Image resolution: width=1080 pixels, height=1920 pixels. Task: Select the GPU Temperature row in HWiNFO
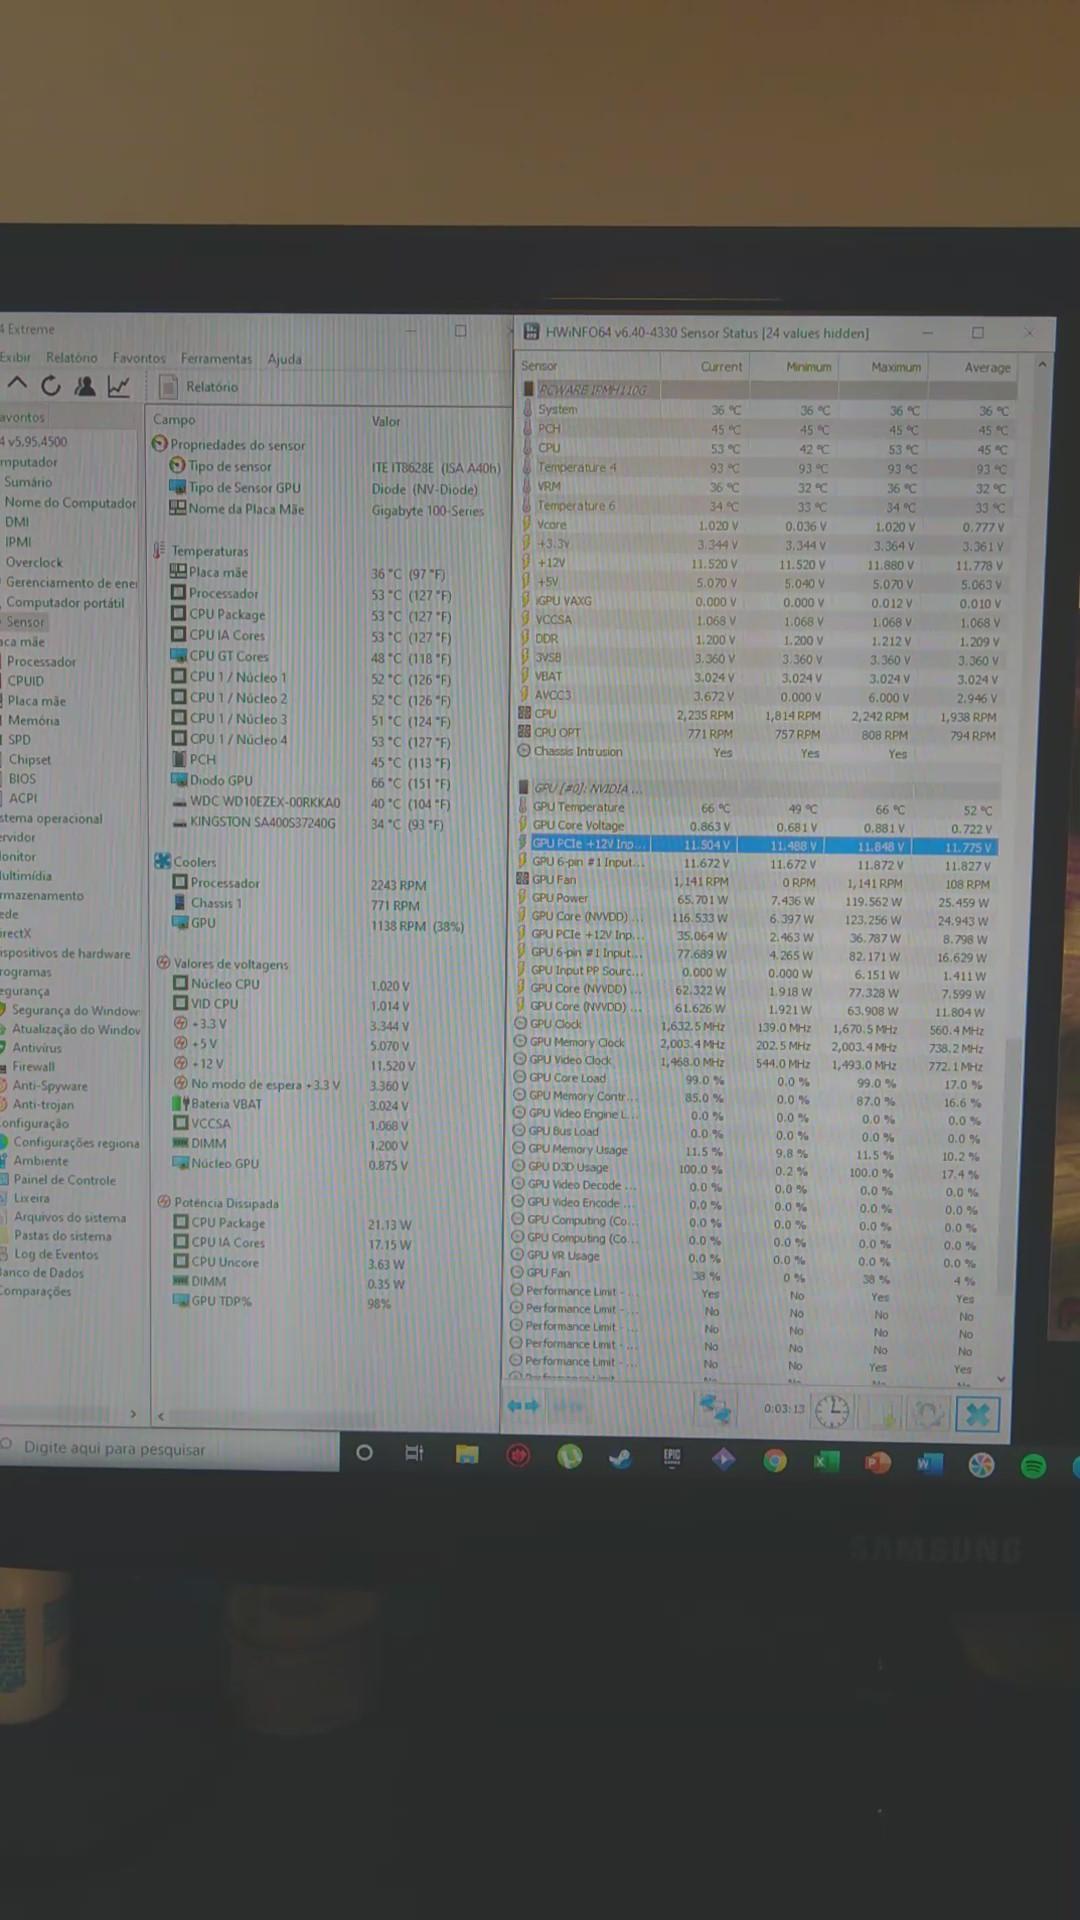tap(757, 808)
